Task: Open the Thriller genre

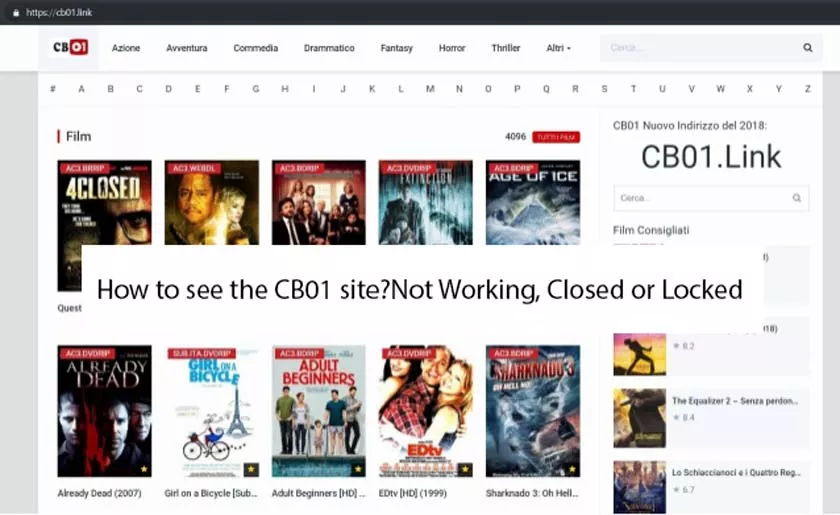Action: 506,48
